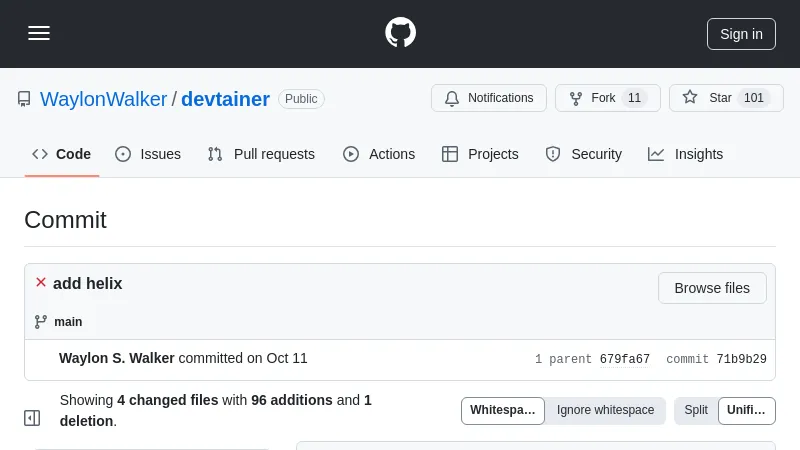800x450 pixels.
Task: Click the Browse files button
Action: click(x=712, y=288)
